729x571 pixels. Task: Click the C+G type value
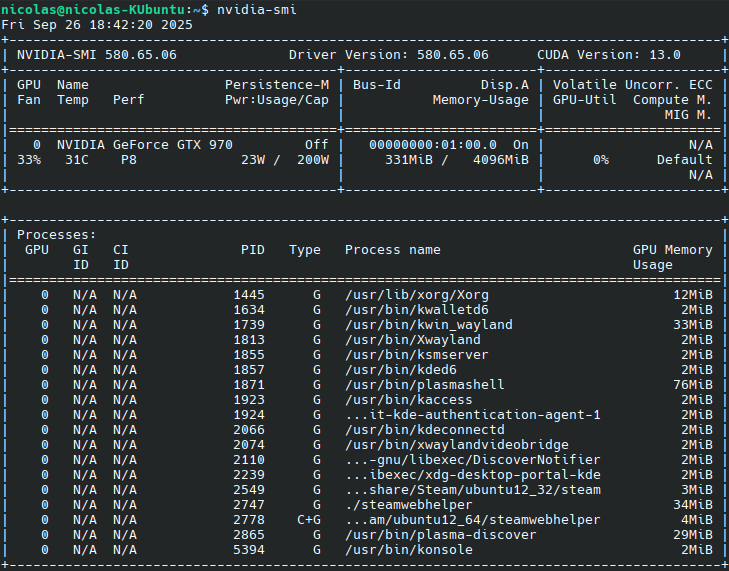pos(309,520)
